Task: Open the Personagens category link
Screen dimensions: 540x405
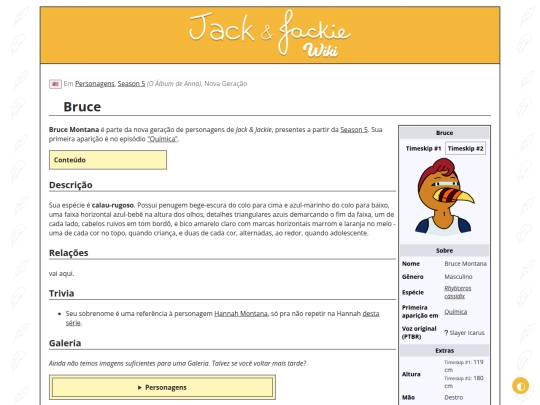Action: [x=95, y=84]
